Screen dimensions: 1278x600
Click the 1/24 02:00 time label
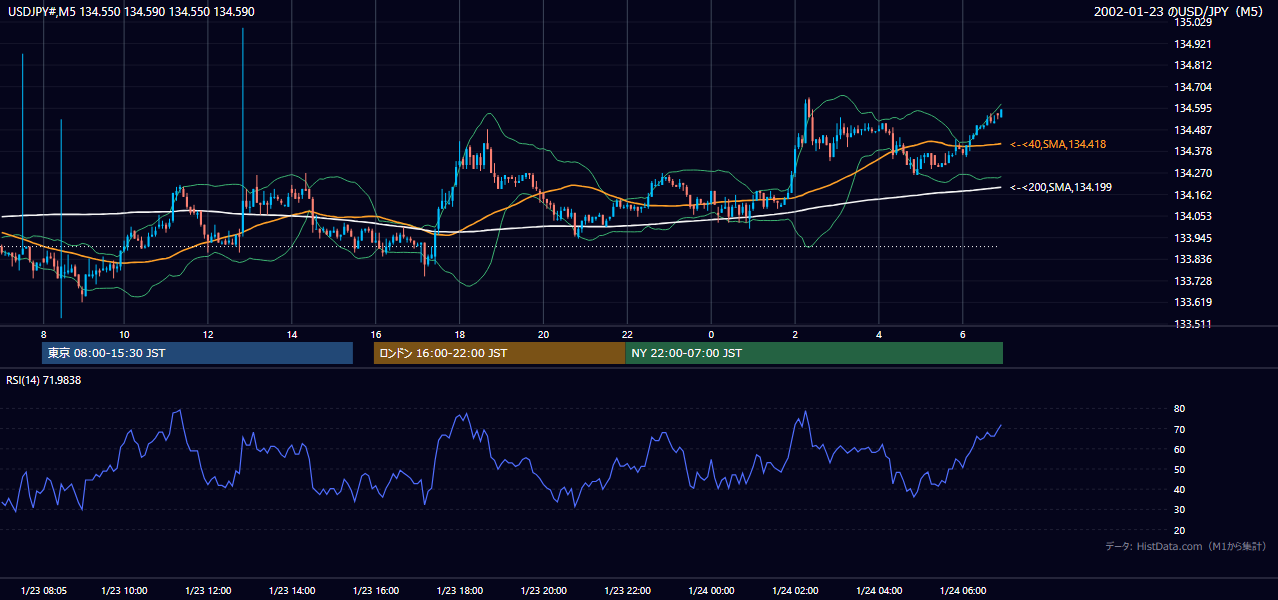coord(796,591)
